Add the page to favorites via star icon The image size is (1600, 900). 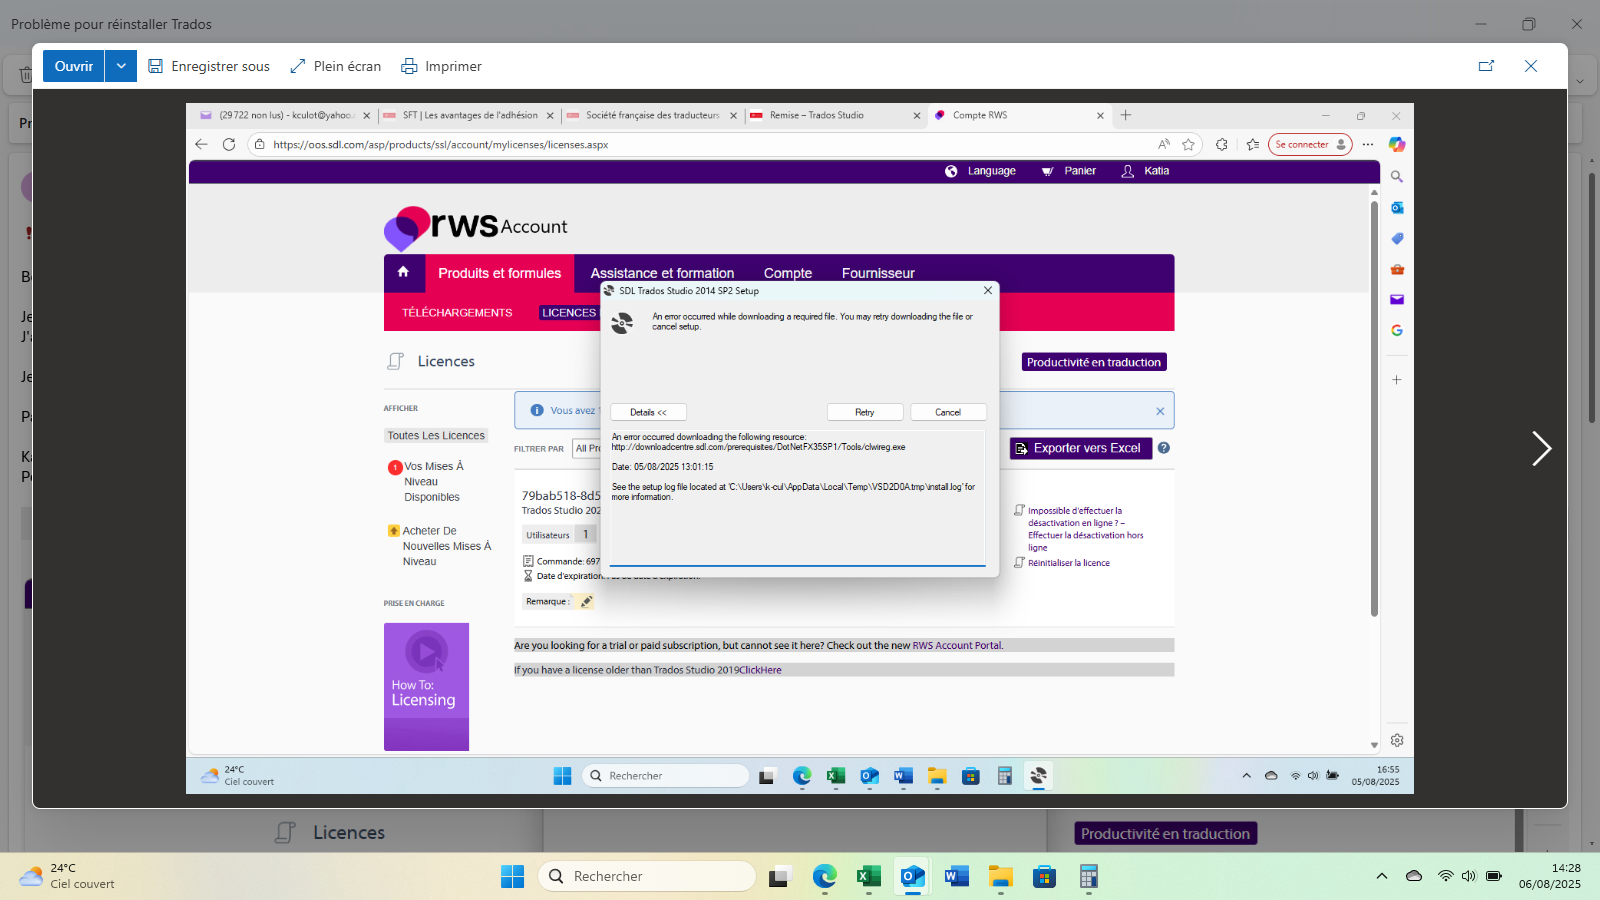(x=1189, y=144)
